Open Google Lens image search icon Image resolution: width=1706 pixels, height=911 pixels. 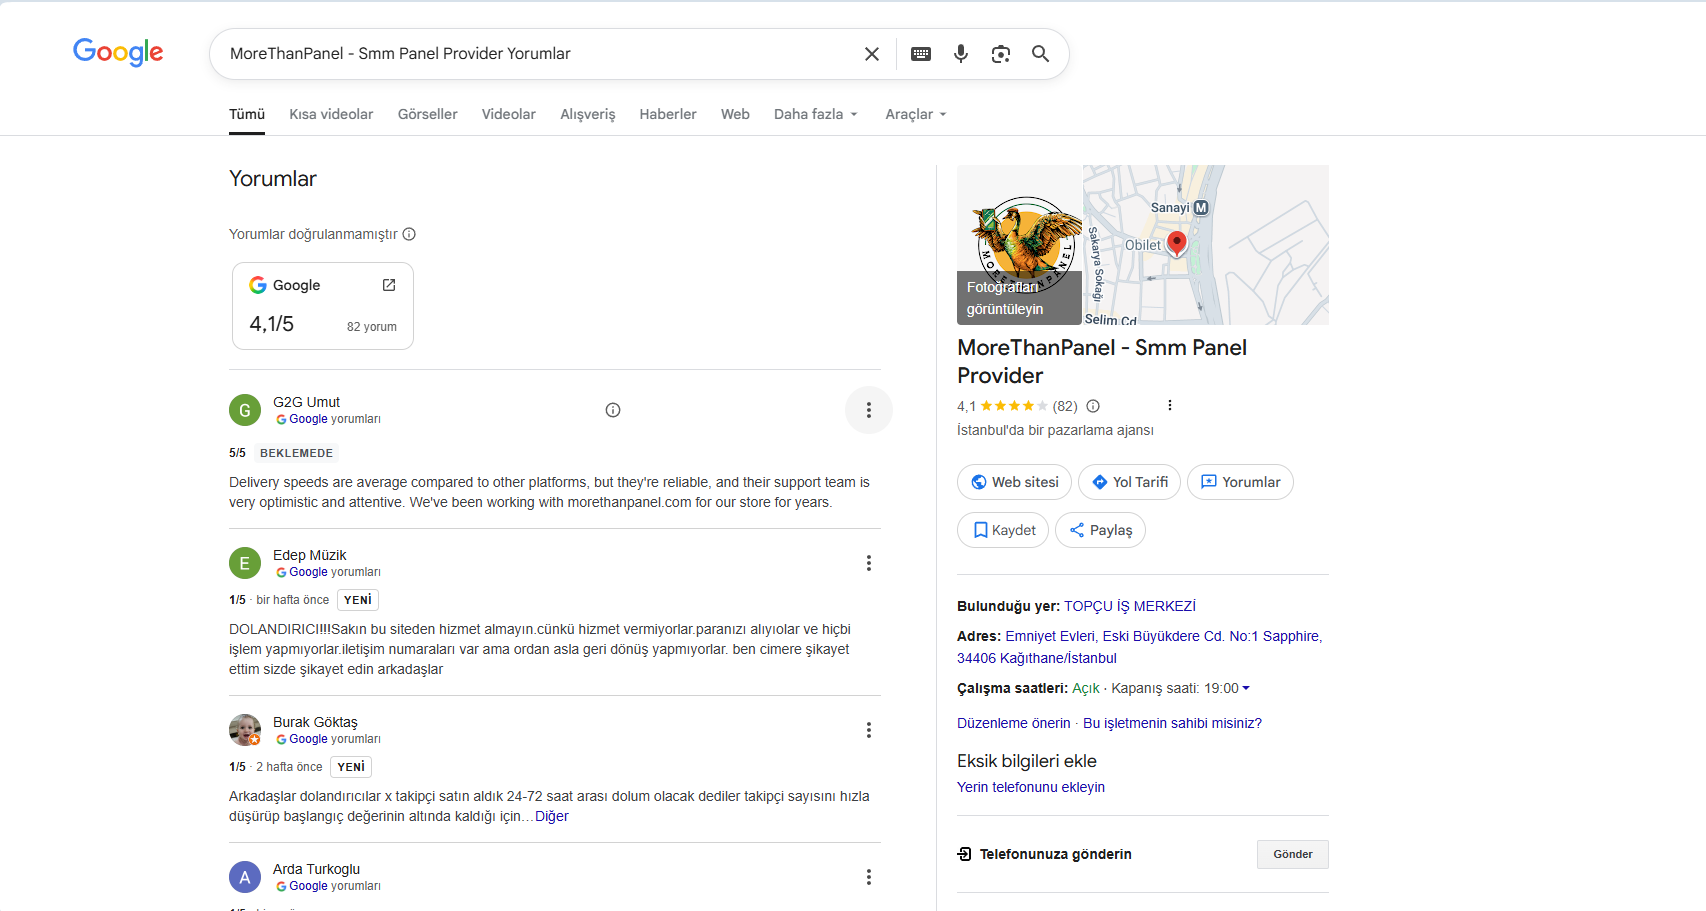[x=1001, y=54]
